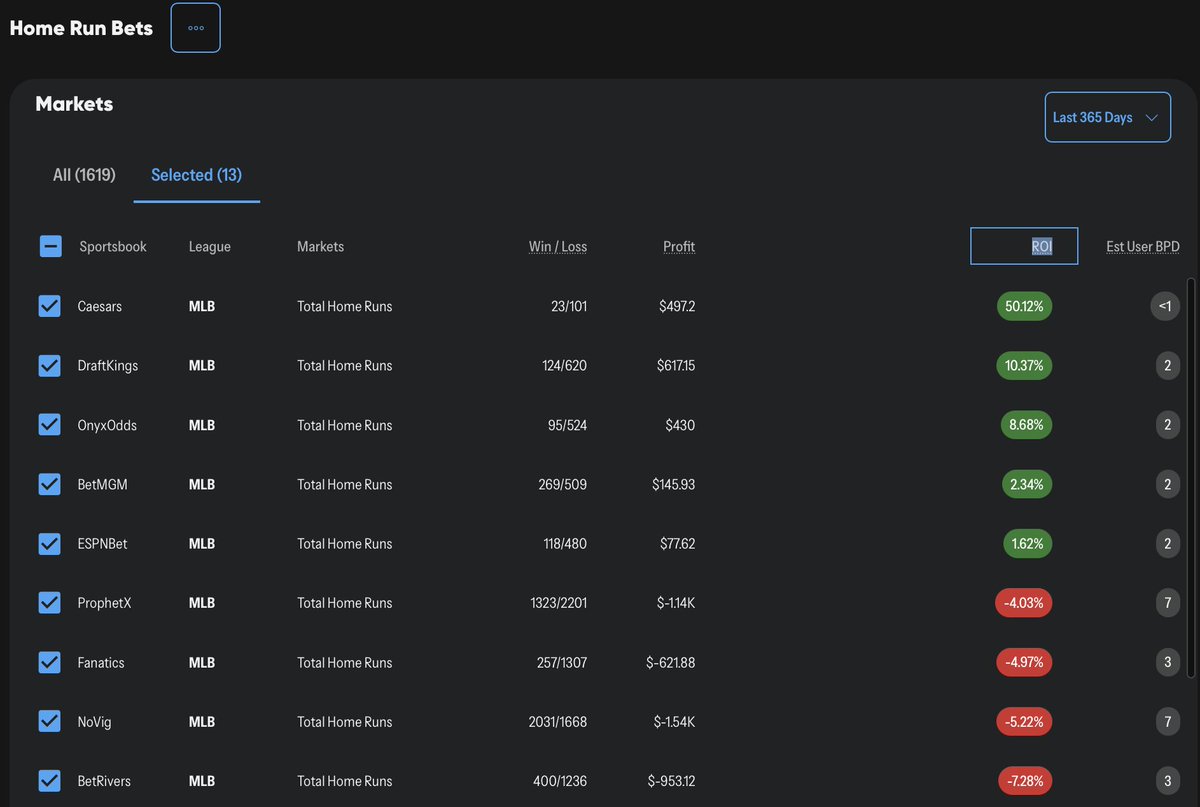This screenshot has width=1200, height=807.
Task: Open the Last 365 Days dropdown
Action: click(1108, 117)
